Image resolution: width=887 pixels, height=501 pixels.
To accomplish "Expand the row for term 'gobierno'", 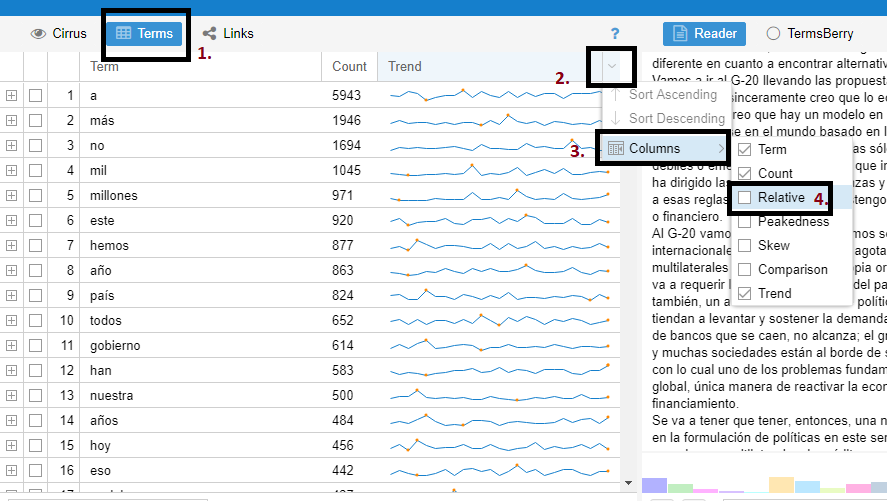I will pos(12,345).
